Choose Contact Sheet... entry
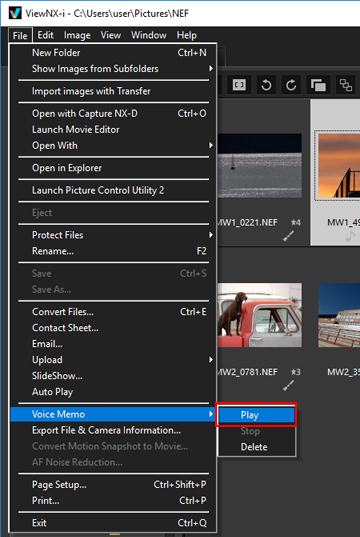Image resolution: width=360 pixels, height=537 pixels. tap(113, 328)
